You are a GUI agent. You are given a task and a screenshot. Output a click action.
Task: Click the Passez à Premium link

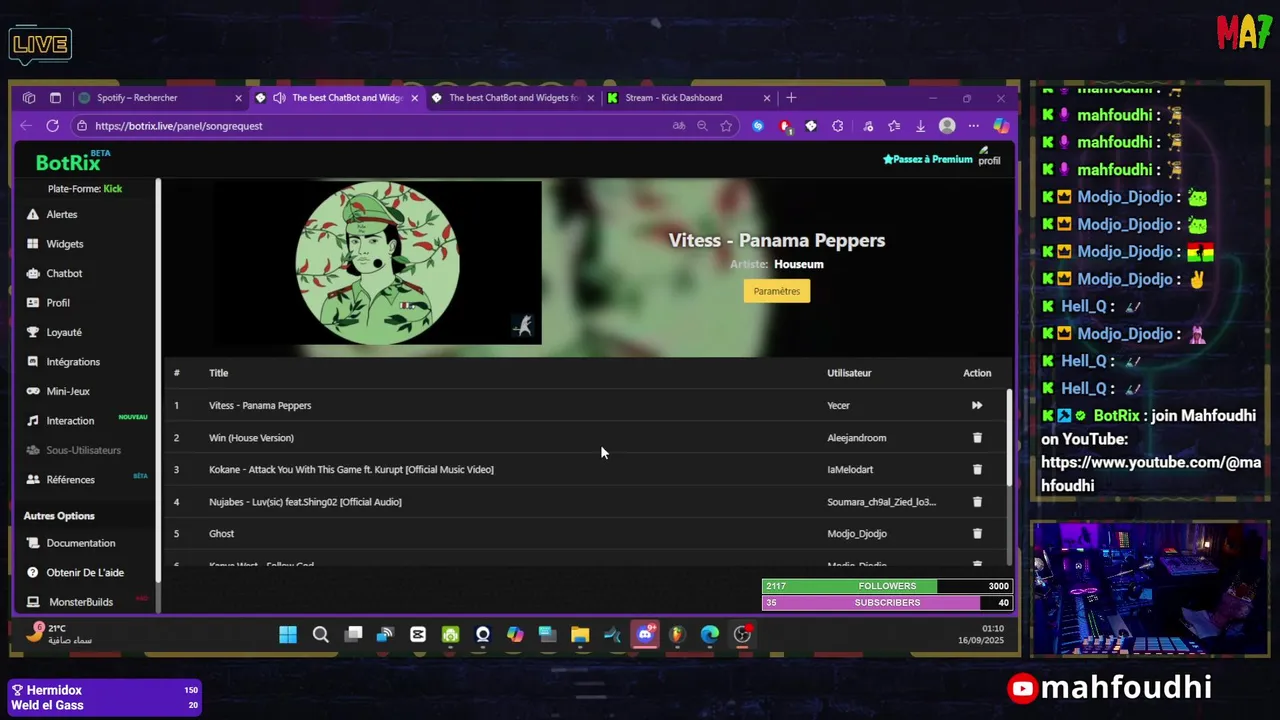pyautogui.click(x=927, y=159)
